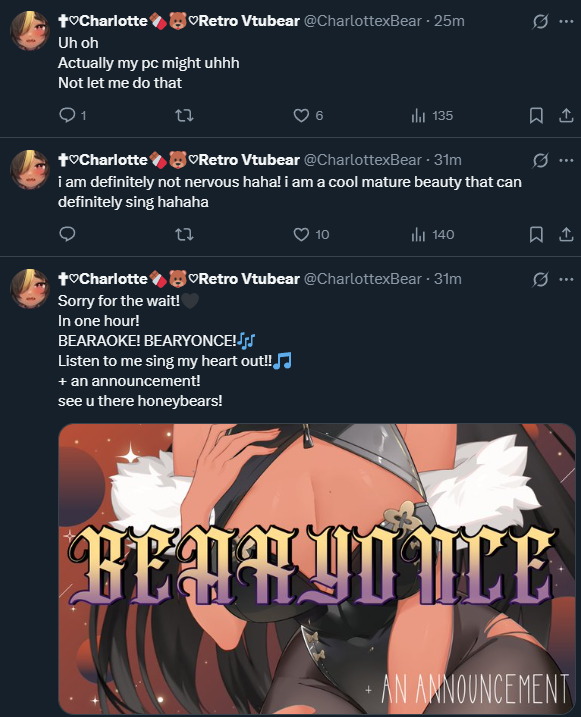Open the BEARYONCE announcement image
This screenshot has width=581, height=717.
click(x=317, y=568)
